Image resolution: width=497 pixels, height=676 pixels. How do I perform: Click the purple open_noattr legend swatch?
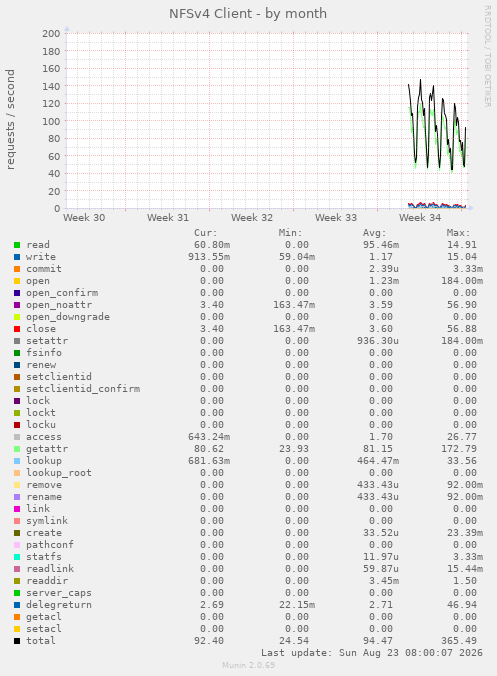coord(17,305)
